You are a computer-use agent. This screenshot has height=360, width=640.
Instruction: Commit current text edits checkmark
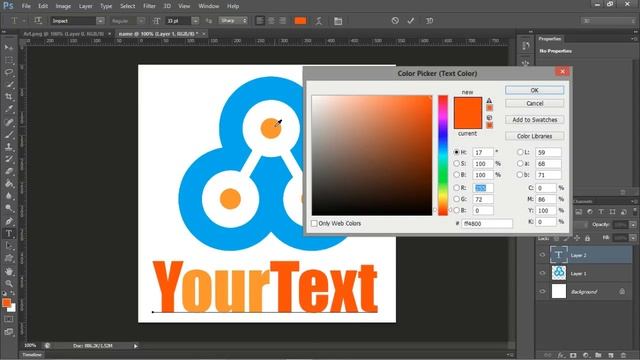tap(411, 20)
